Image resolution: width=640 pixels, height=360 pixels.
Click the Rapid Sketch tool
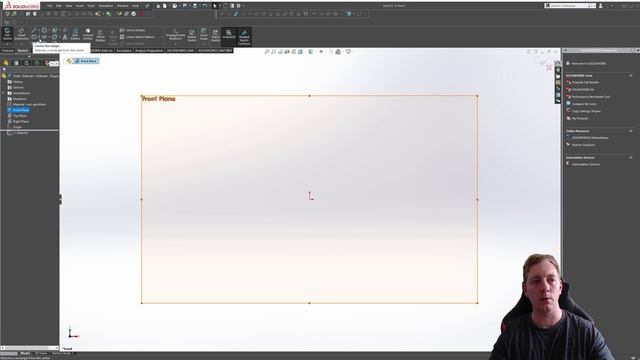[x=216, y=35]
